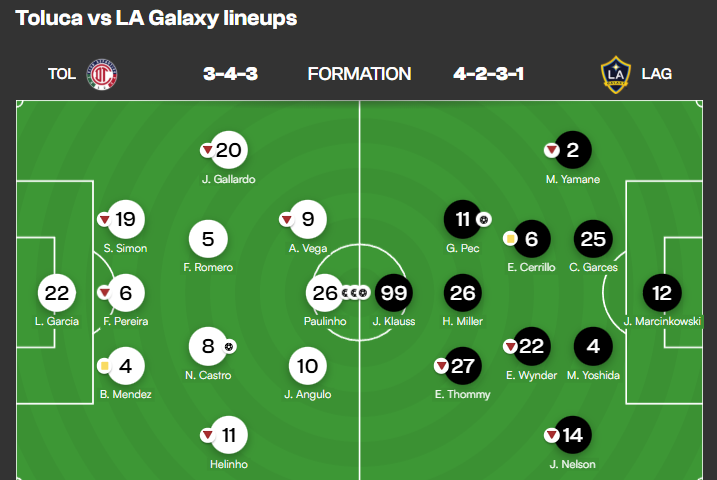
Task: Click the goal icon next to G. Pec
Action: (484, 219)
